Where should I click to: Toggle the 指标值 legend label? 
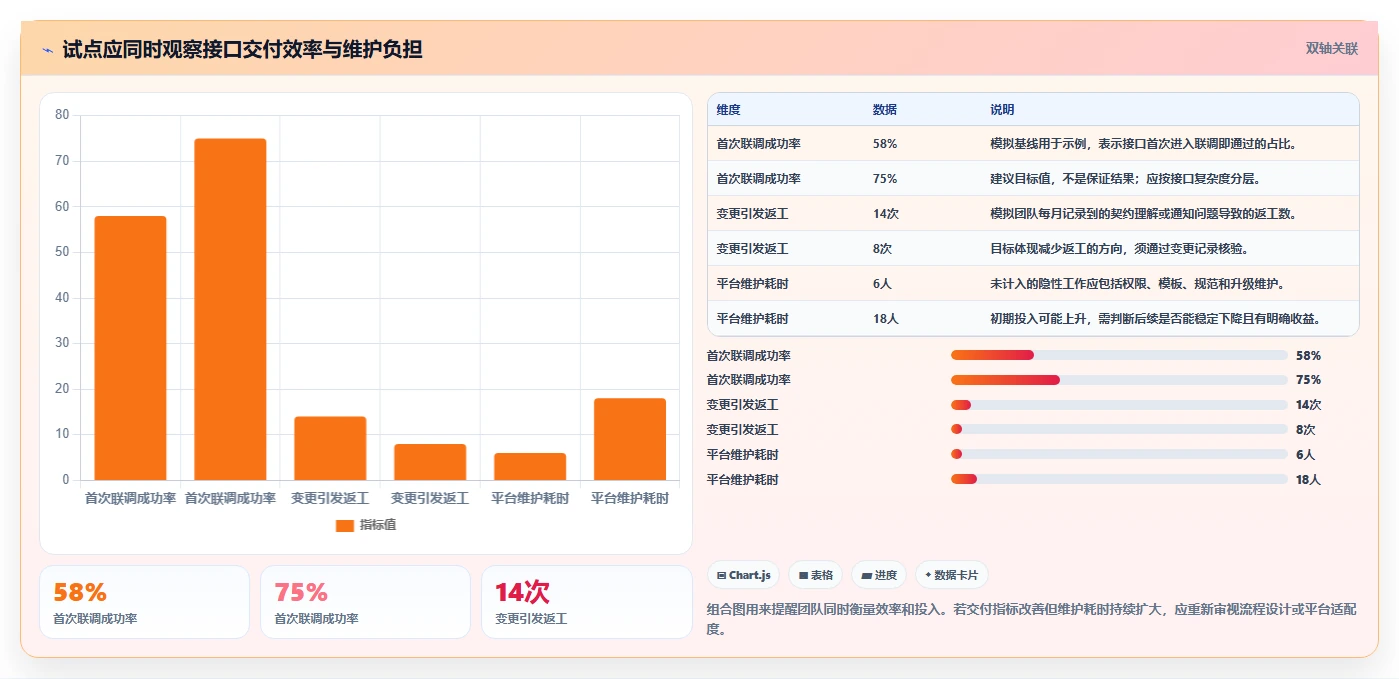click(x=378, y=525)
